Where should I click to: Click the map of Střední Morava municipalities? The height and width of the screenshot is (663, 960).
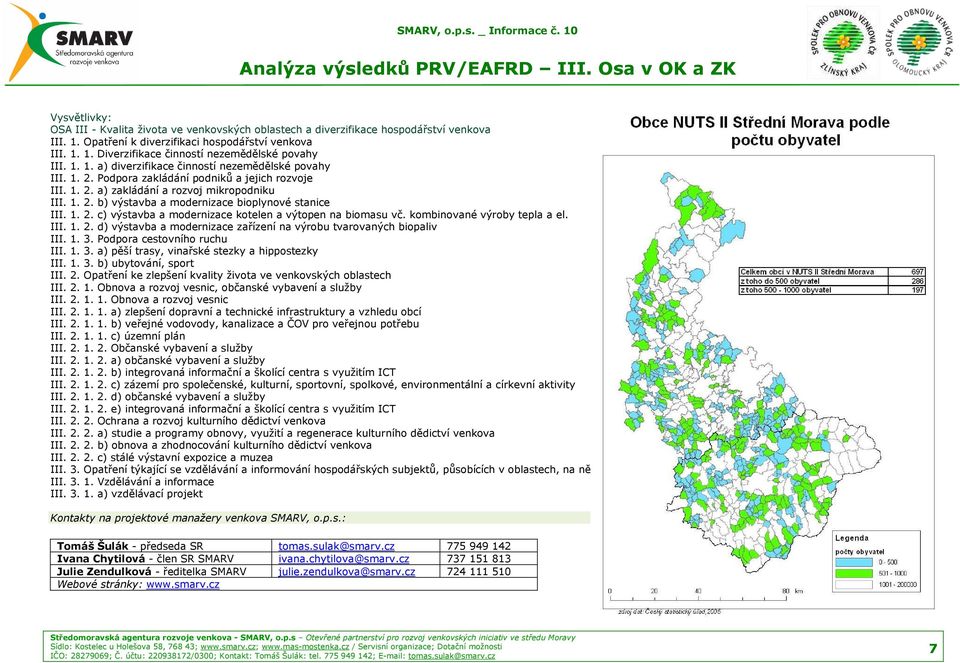[x=749, y=373]
